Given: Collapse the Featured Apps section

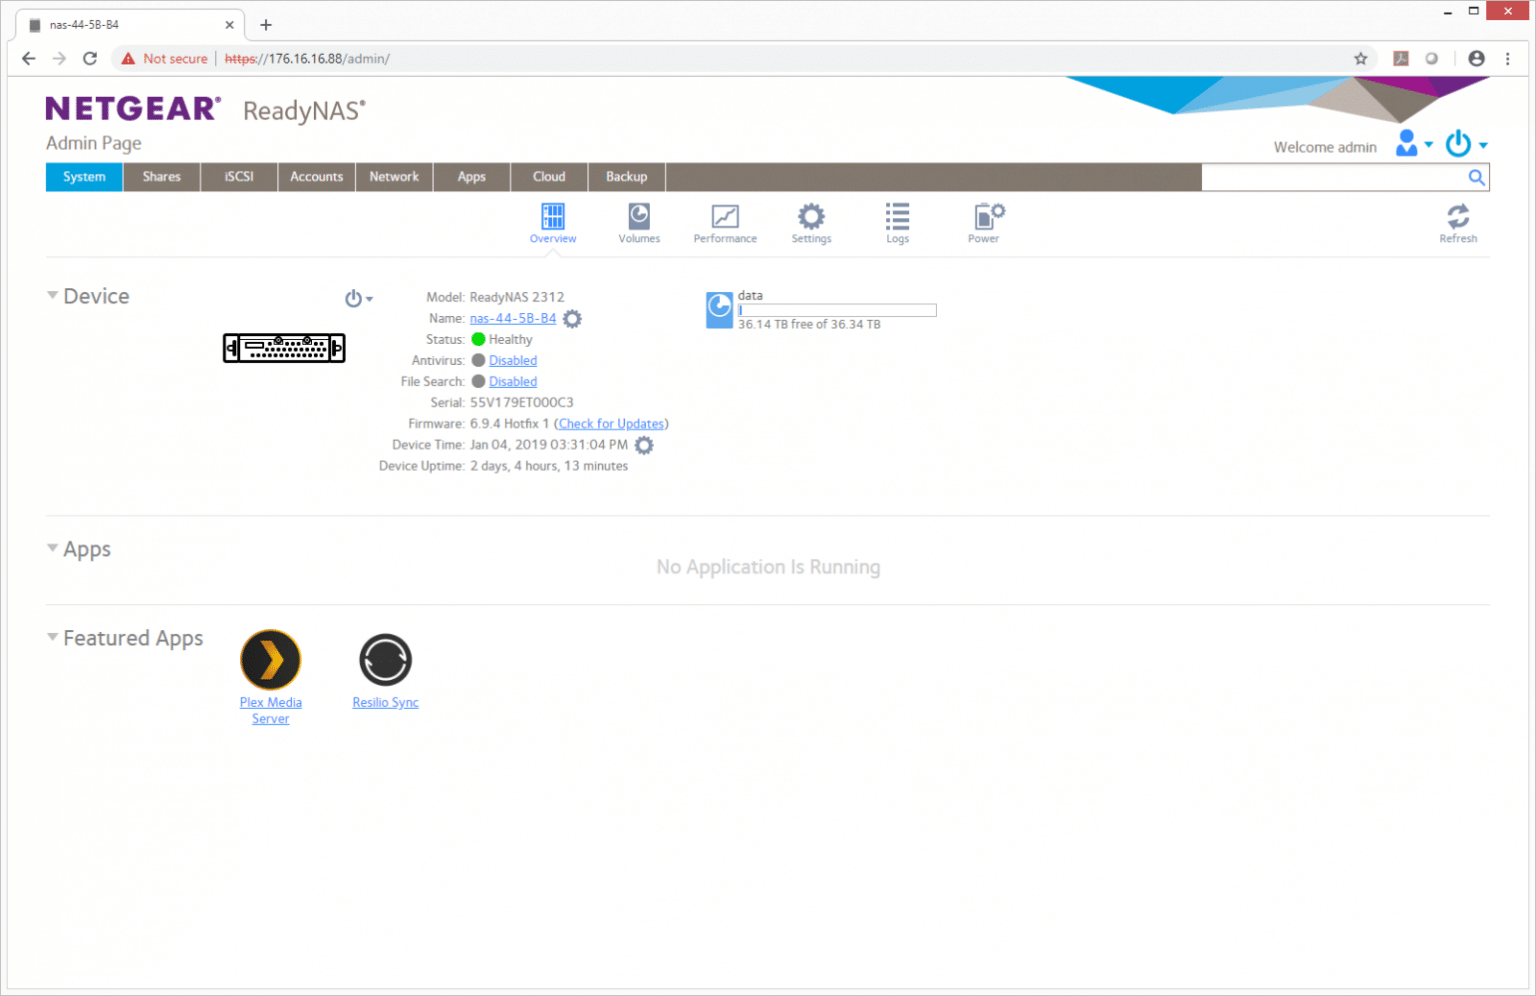Looking at the screenshot, I should (x=52, y=637).
